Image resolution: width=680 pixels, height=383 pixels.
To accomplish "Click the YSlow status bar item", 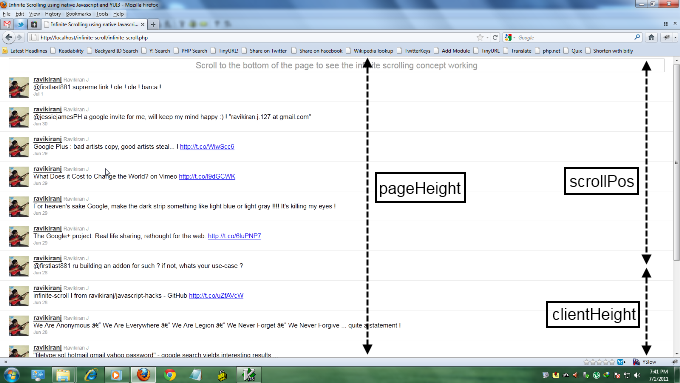I will [645, 362].
